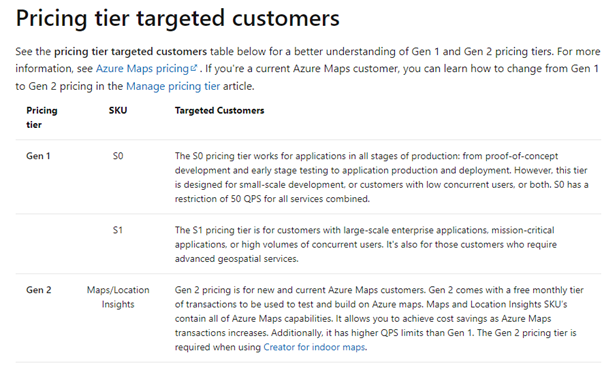Click the Gen 2 pricing description paragraph
Viewport: 602px width, 370px height.
pyautogui.click(x=379, y=318)
